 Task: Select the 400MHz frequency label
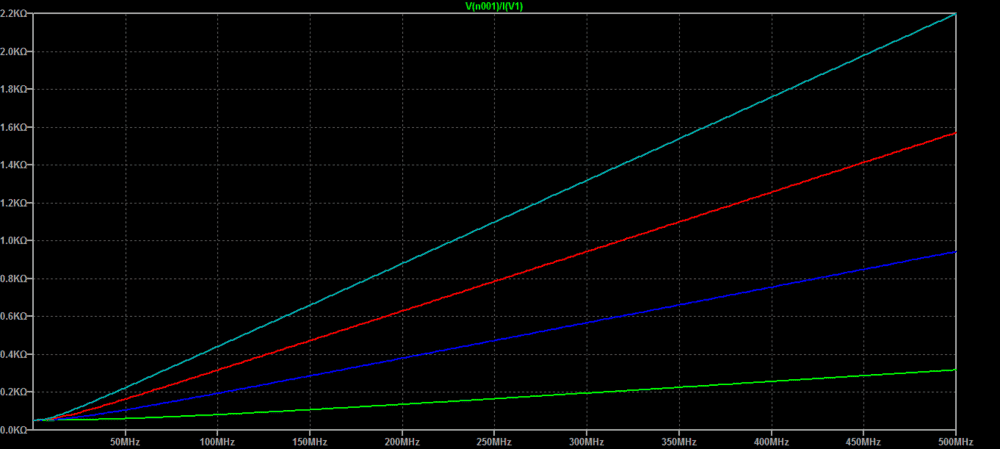pos(771,441)
